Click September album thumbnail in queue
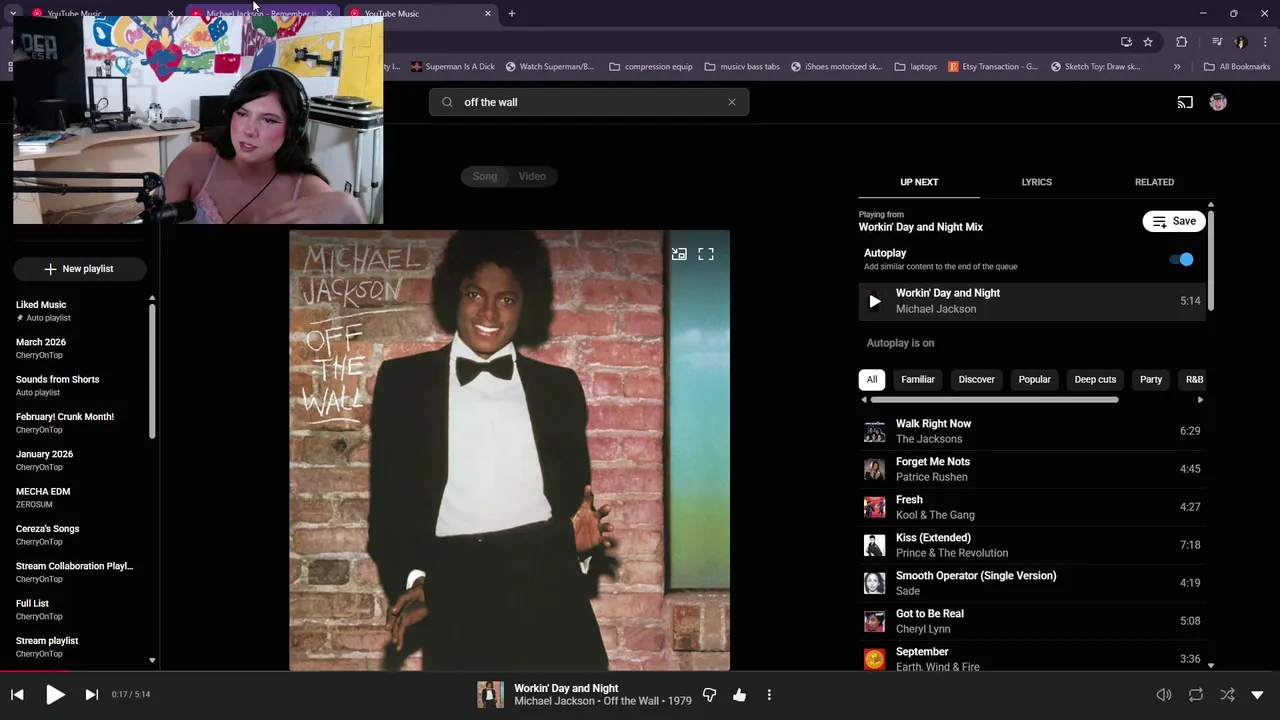This screenshot has height=720, width=1280. (x=875, y=659)
